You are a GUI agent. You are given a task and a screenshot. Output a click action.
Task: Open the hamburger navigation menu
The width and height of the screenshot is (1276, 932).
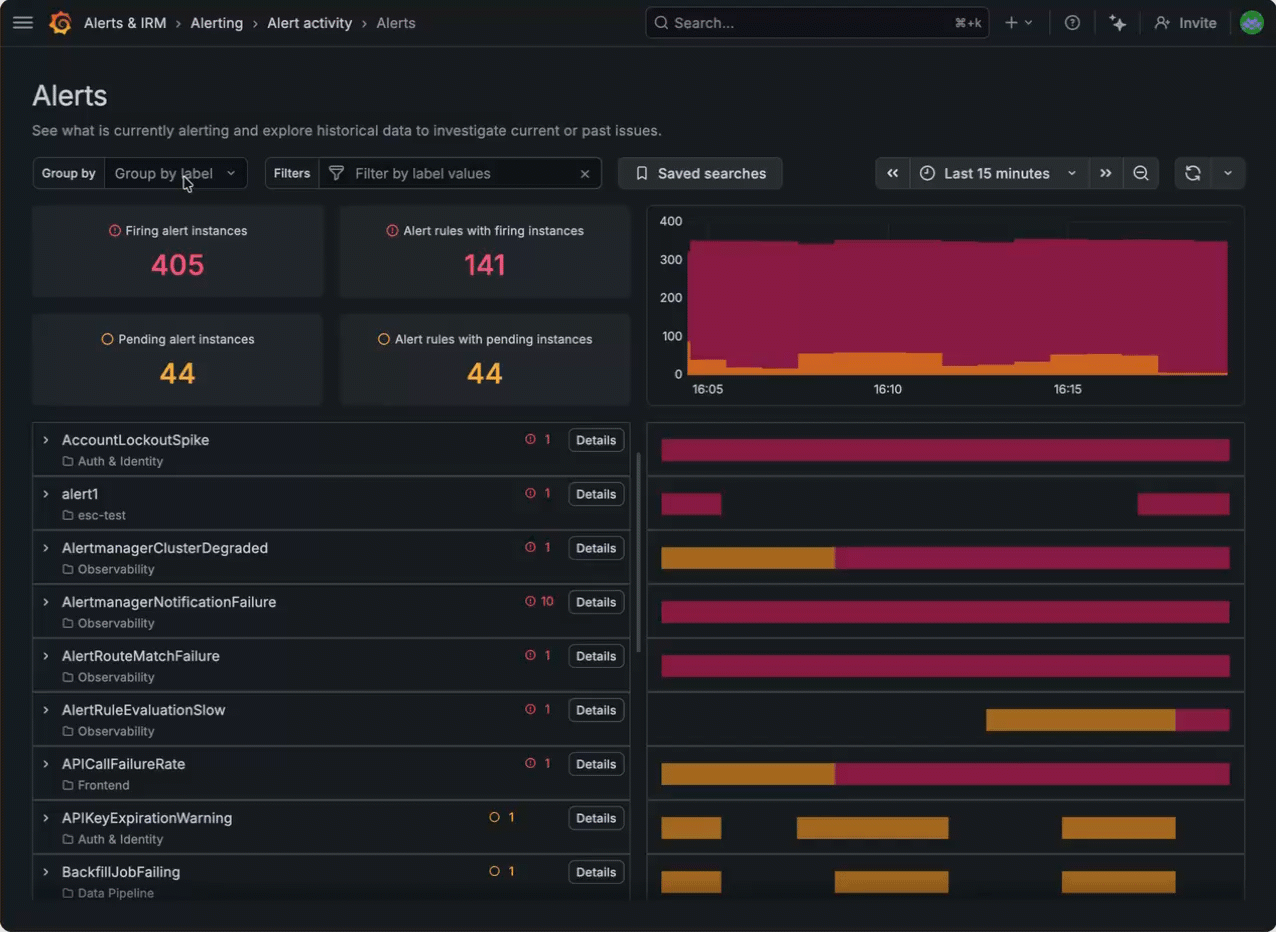coord(23,22)
